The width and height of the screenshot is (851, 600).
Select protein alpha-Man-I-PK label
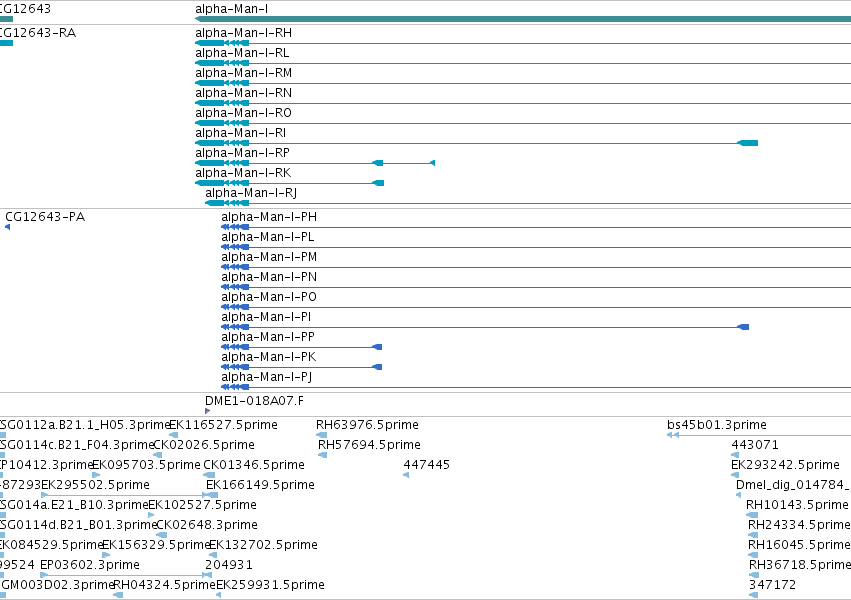pos(269,358)
